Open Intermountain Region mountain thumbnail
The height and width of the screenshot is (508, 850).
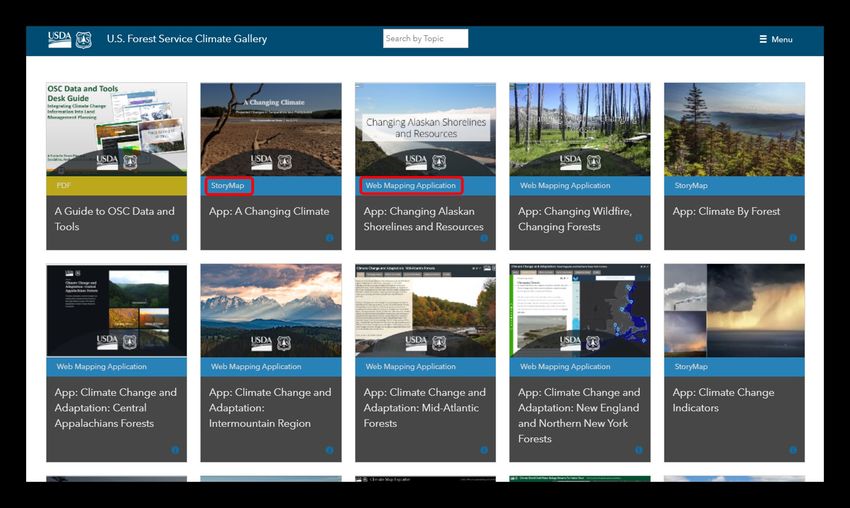[x=271, y=311]
